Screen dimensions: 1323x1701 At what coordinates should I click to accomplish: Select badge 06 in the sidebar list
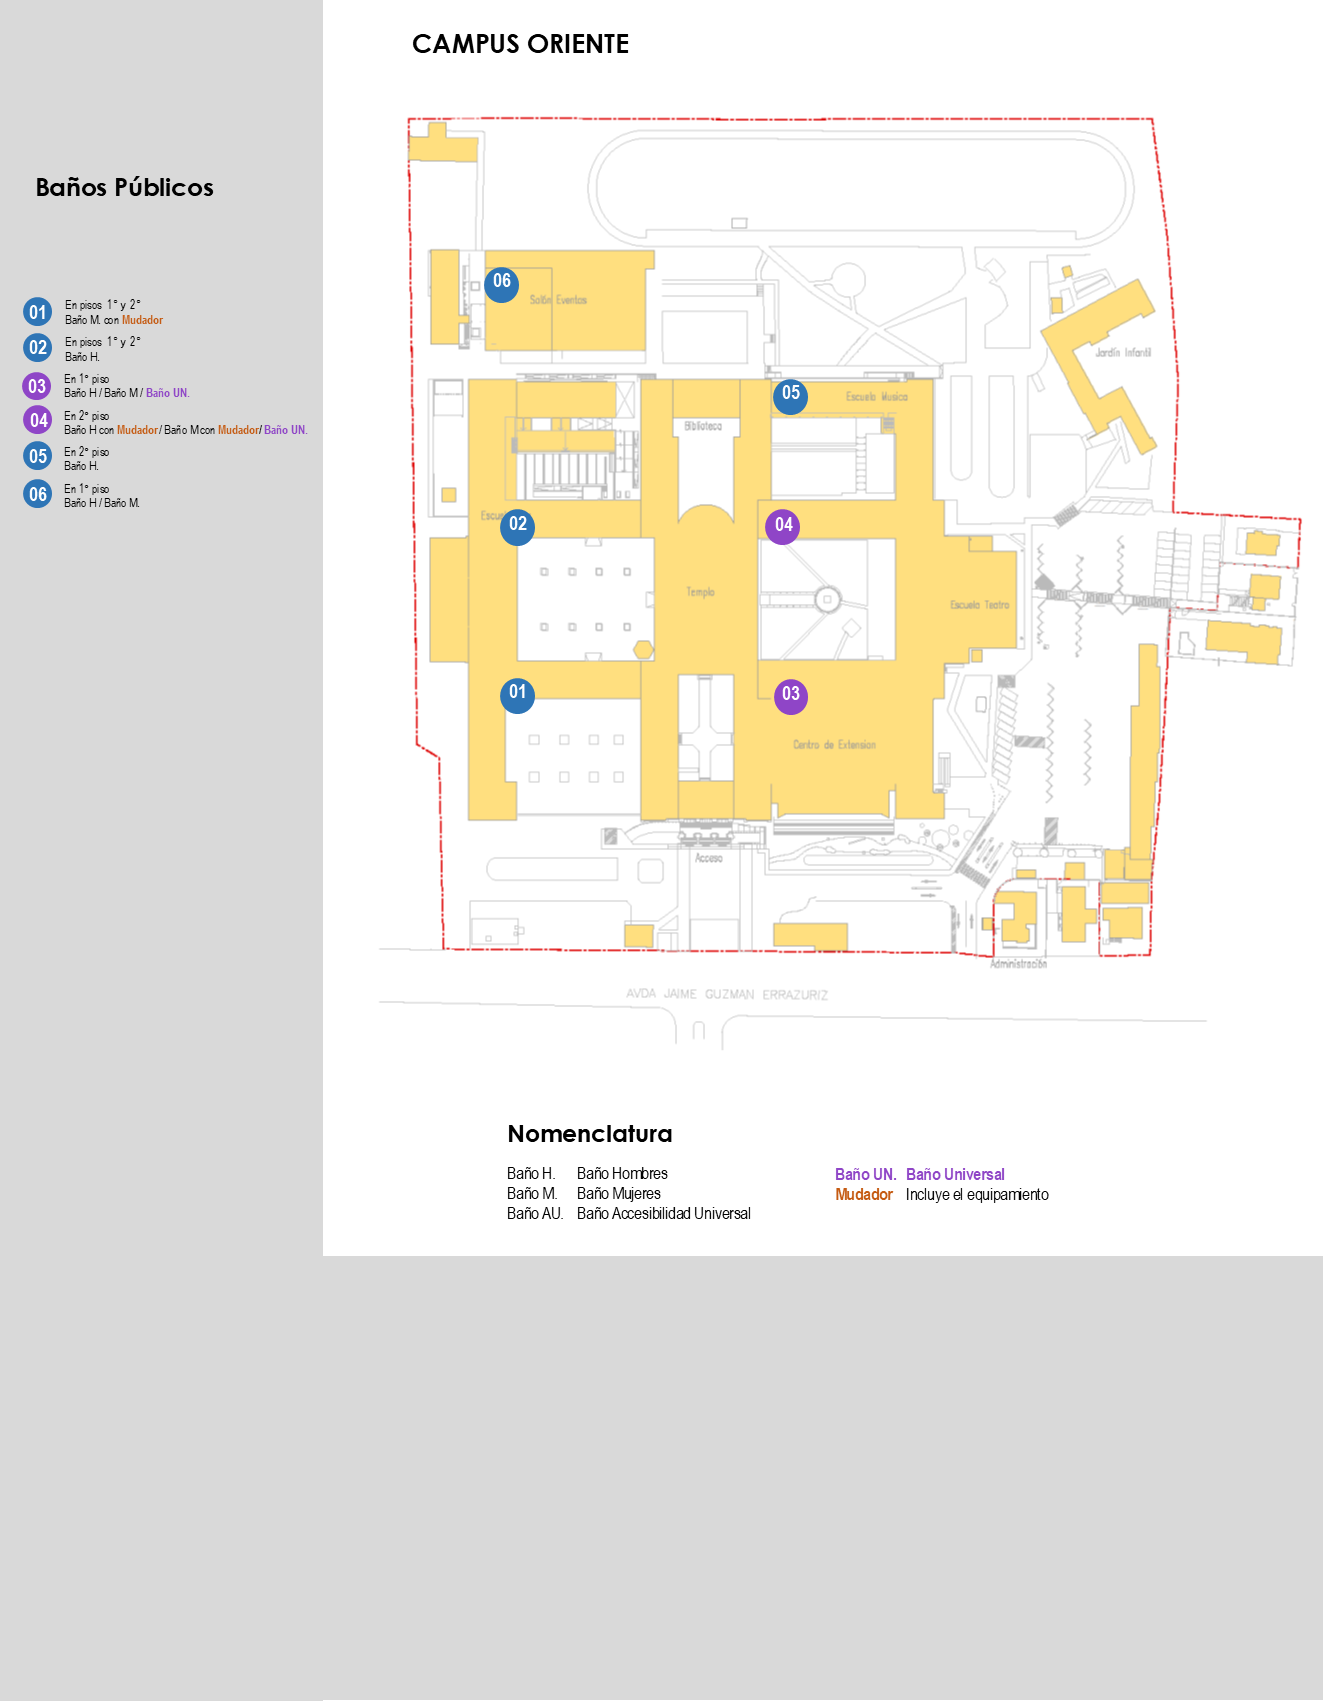pyautogui.click(x=38, y=494)
